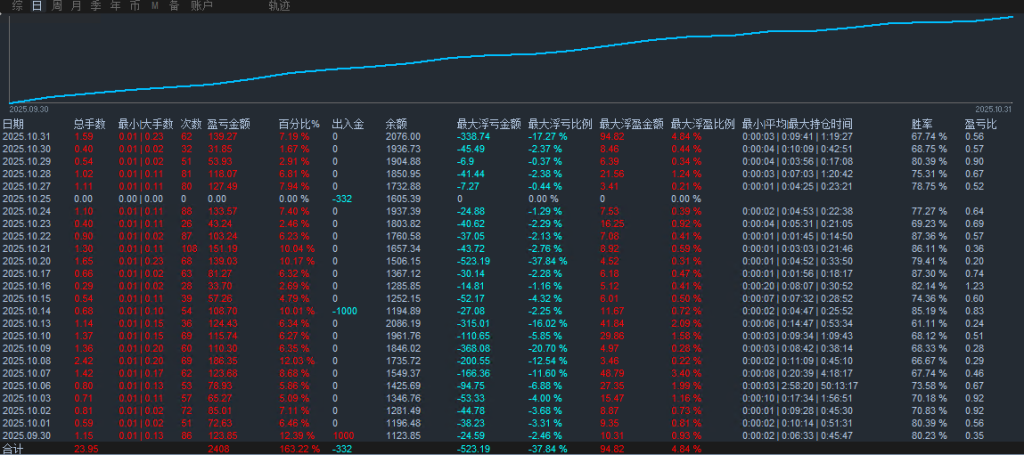The image size is (1024, 455).
Task: Switch to the 月 monthly tab
Action: [x=76, y=6]
